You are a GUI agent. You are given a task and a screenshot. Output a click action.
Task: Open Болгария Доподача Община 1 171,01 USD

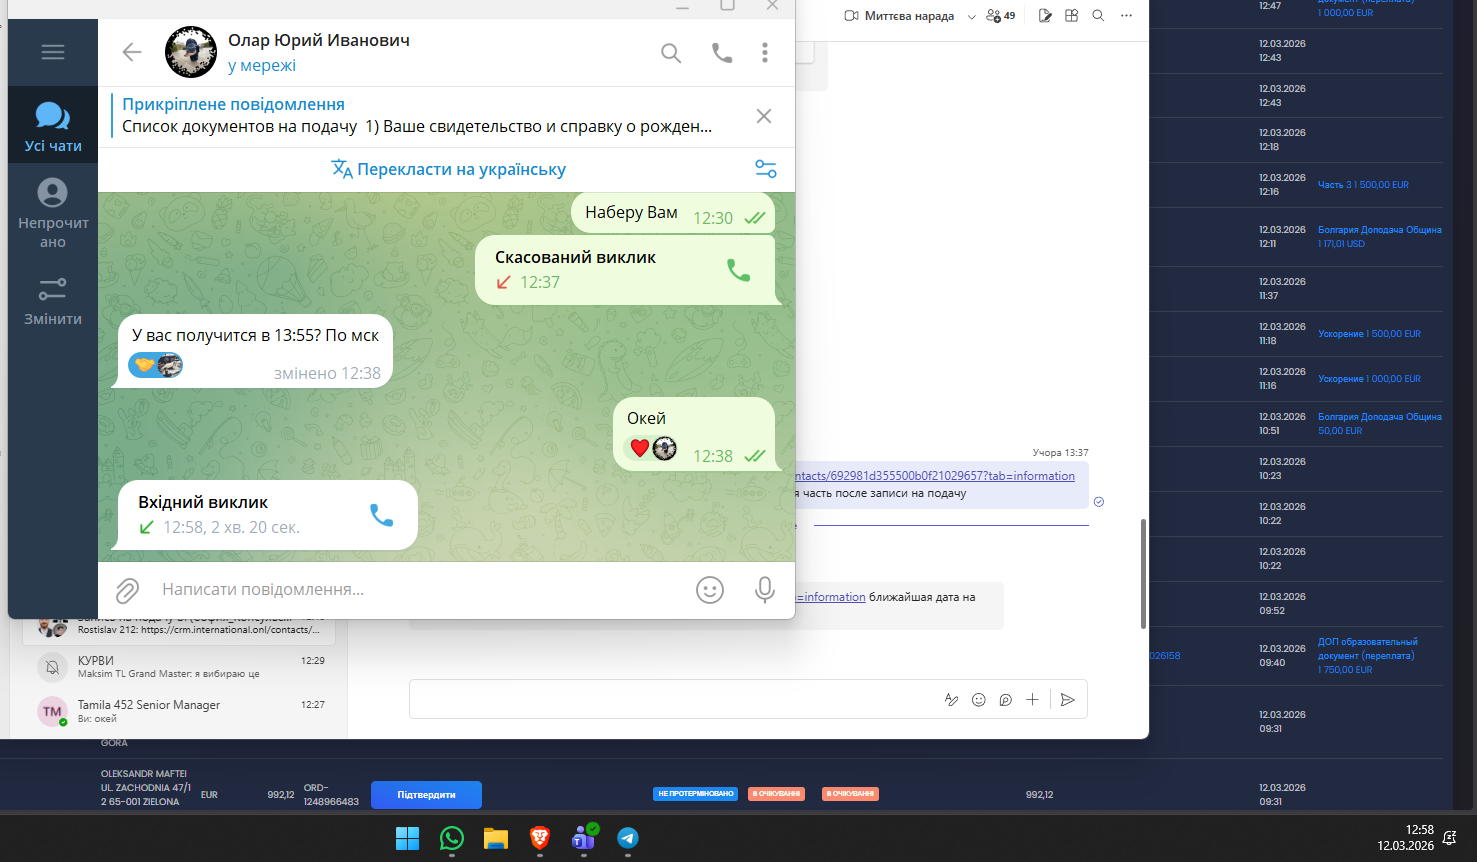[x=1380, y=236]
